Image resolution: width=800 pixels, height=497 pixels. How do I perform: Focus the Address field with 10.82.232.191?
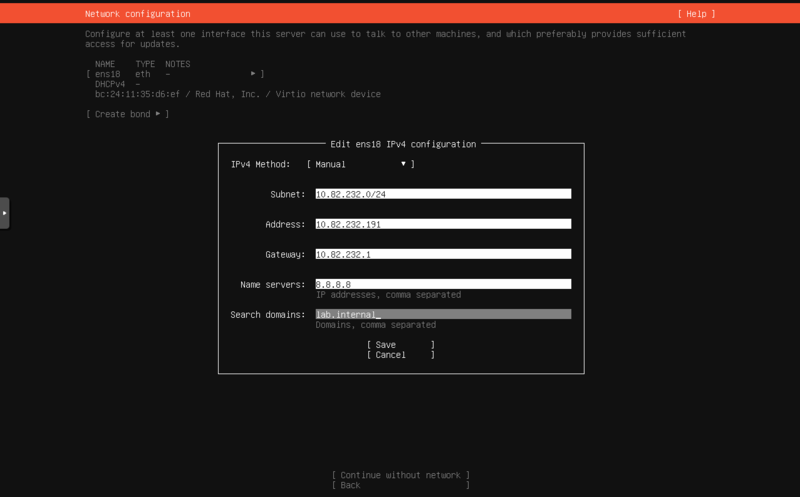click(x=442, y=224)
